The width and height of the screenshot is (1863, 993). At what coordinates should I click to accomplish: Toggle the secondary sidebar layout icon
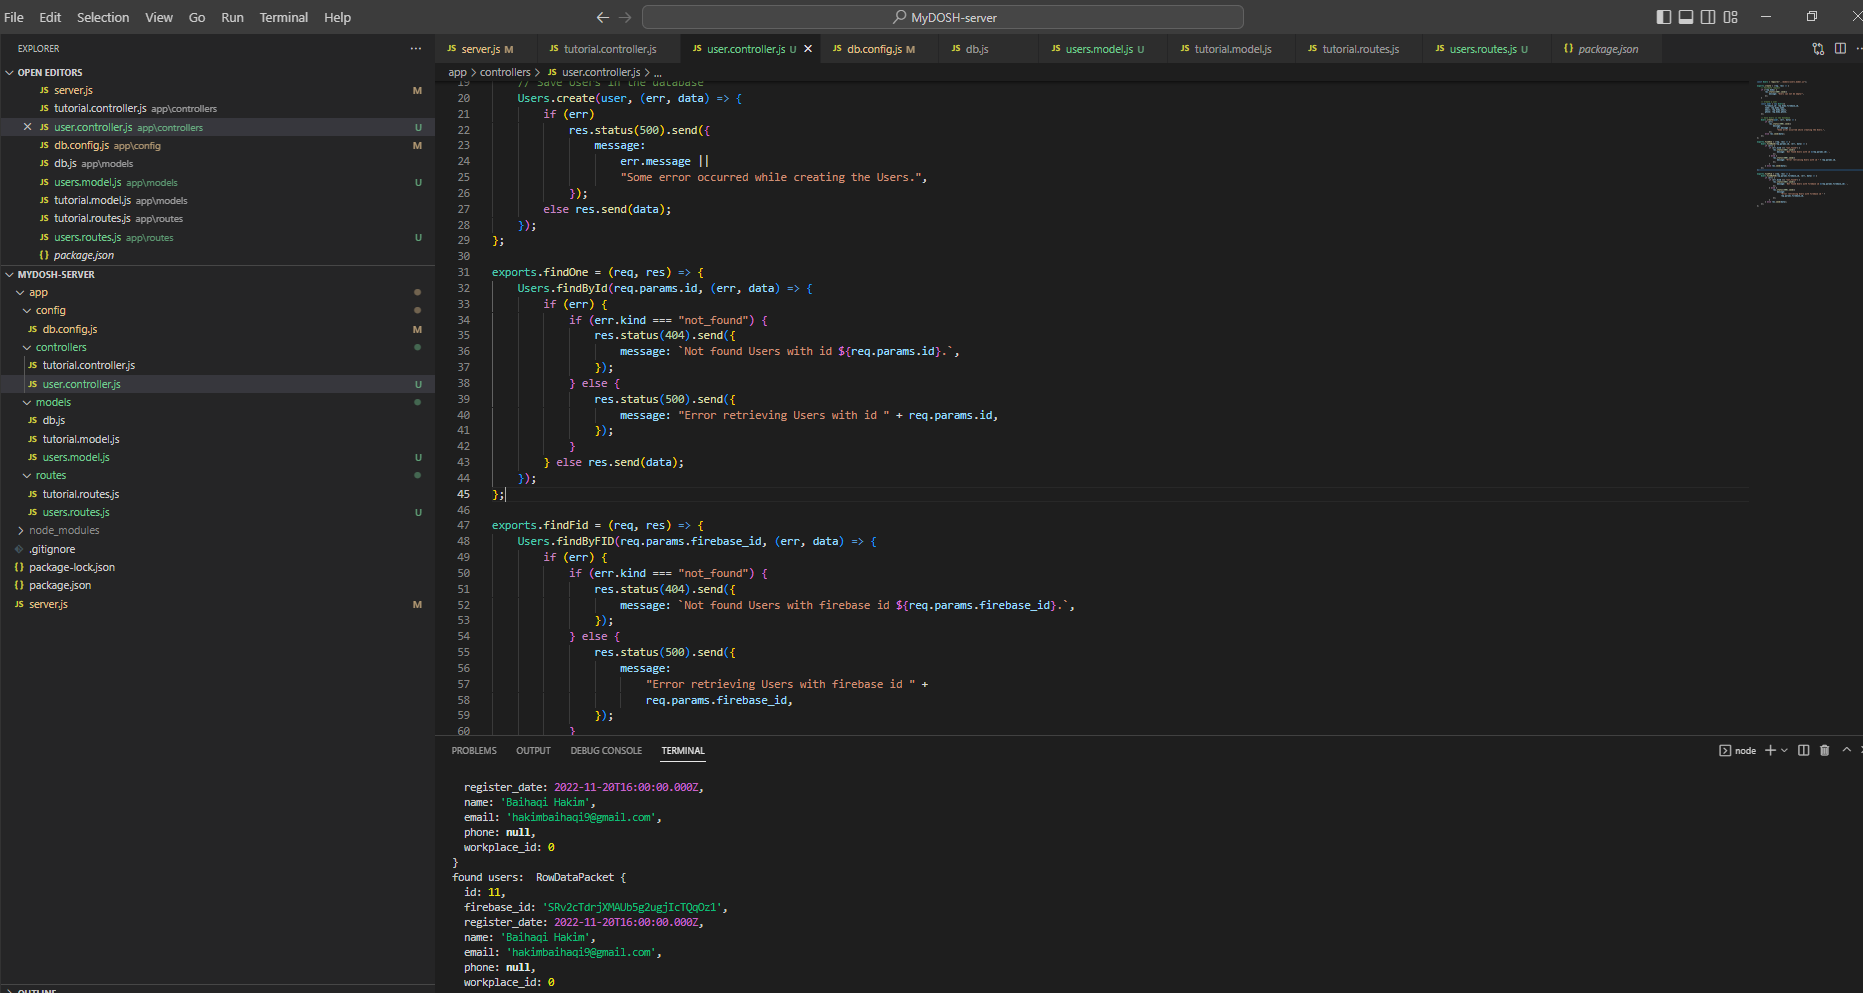pyautogui.click(x=1708, y=17)
